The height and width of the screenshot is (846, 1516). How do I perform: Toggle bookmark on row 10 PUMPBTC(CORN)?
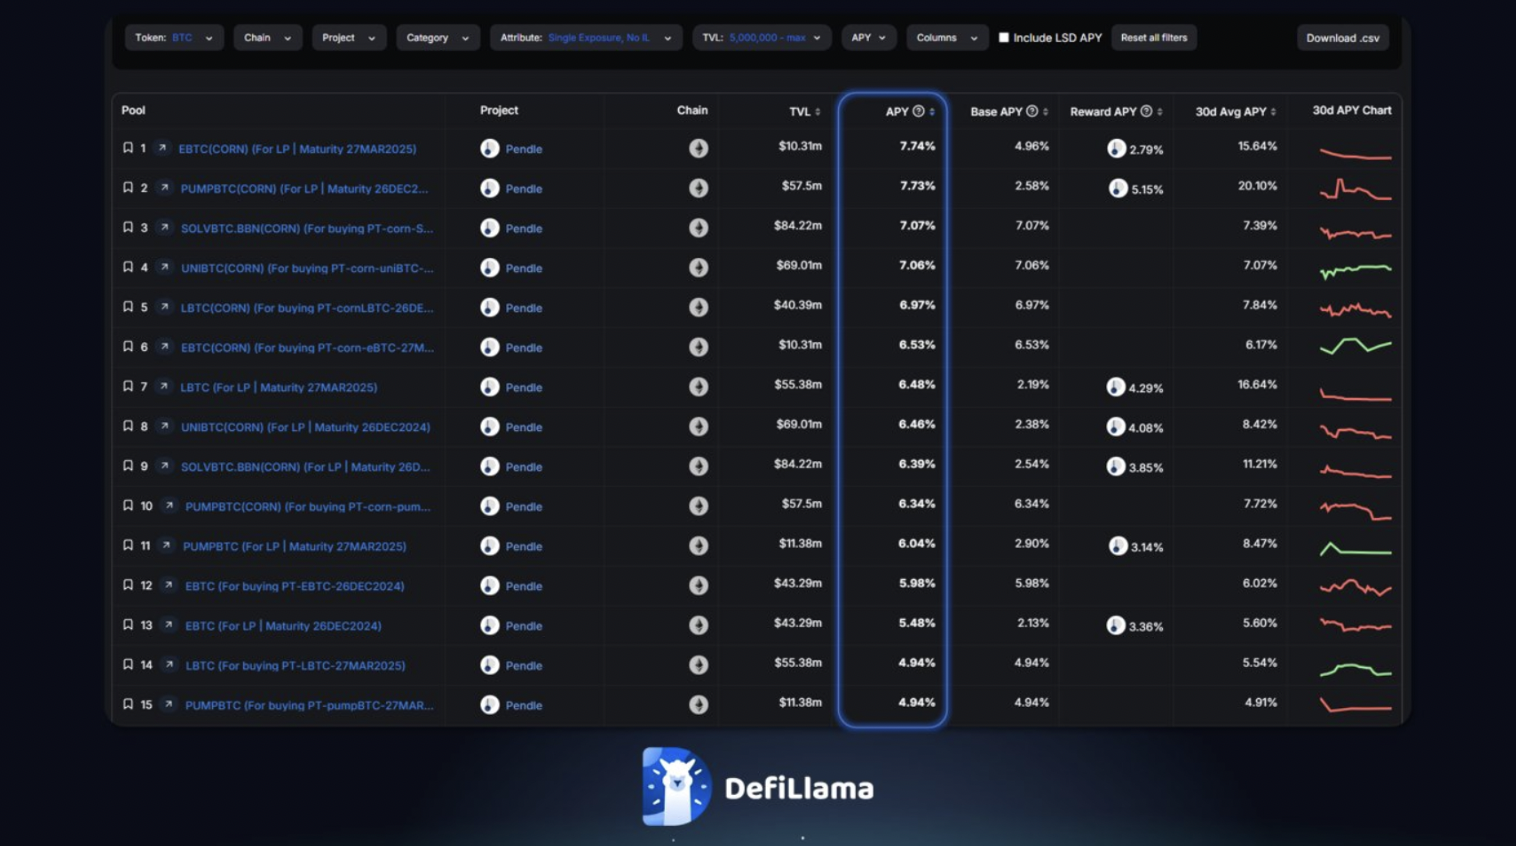tap(128, 506)
